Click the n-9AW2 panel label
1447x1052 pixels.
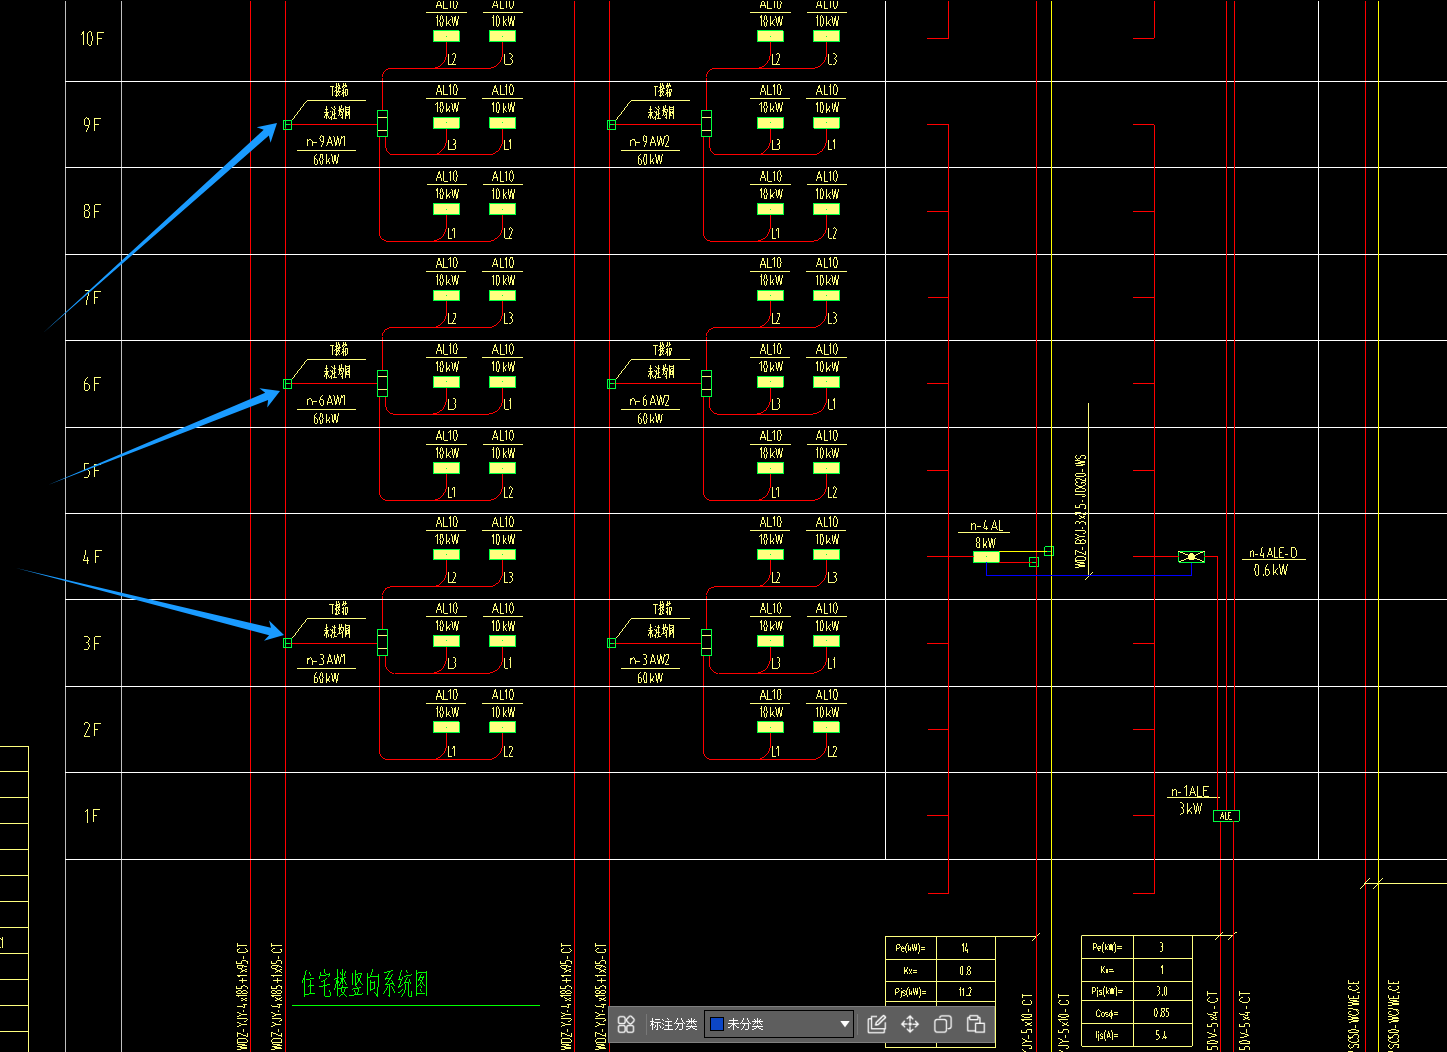650,142
